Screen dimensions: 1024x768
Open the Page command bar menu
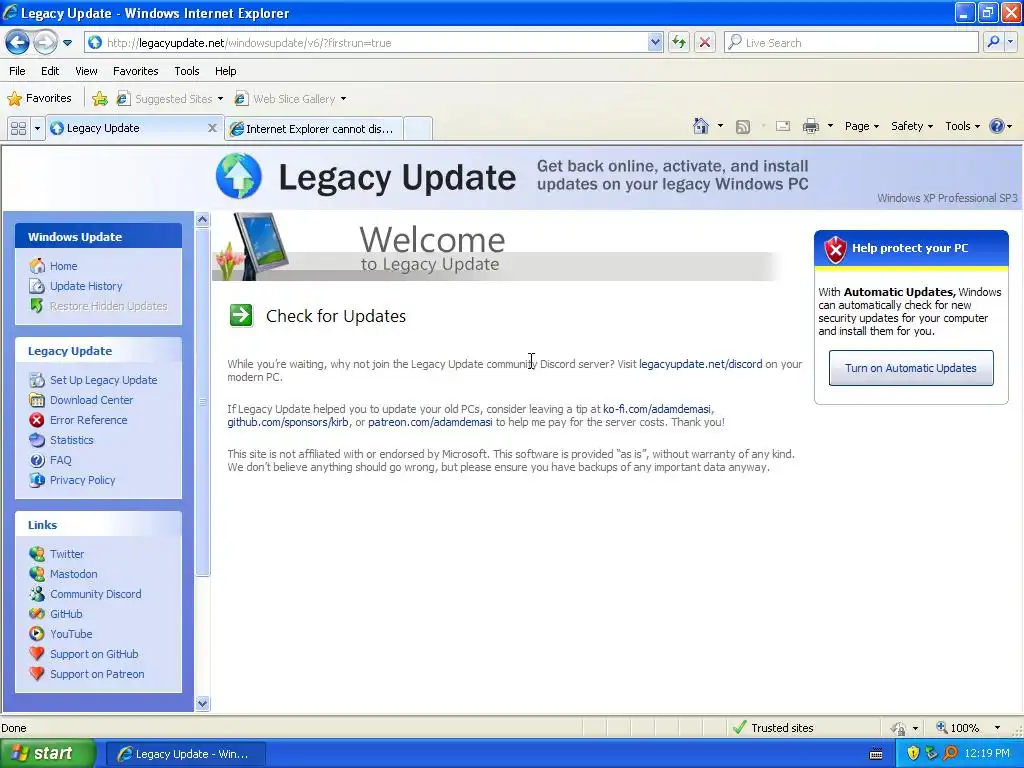point(861,126)
